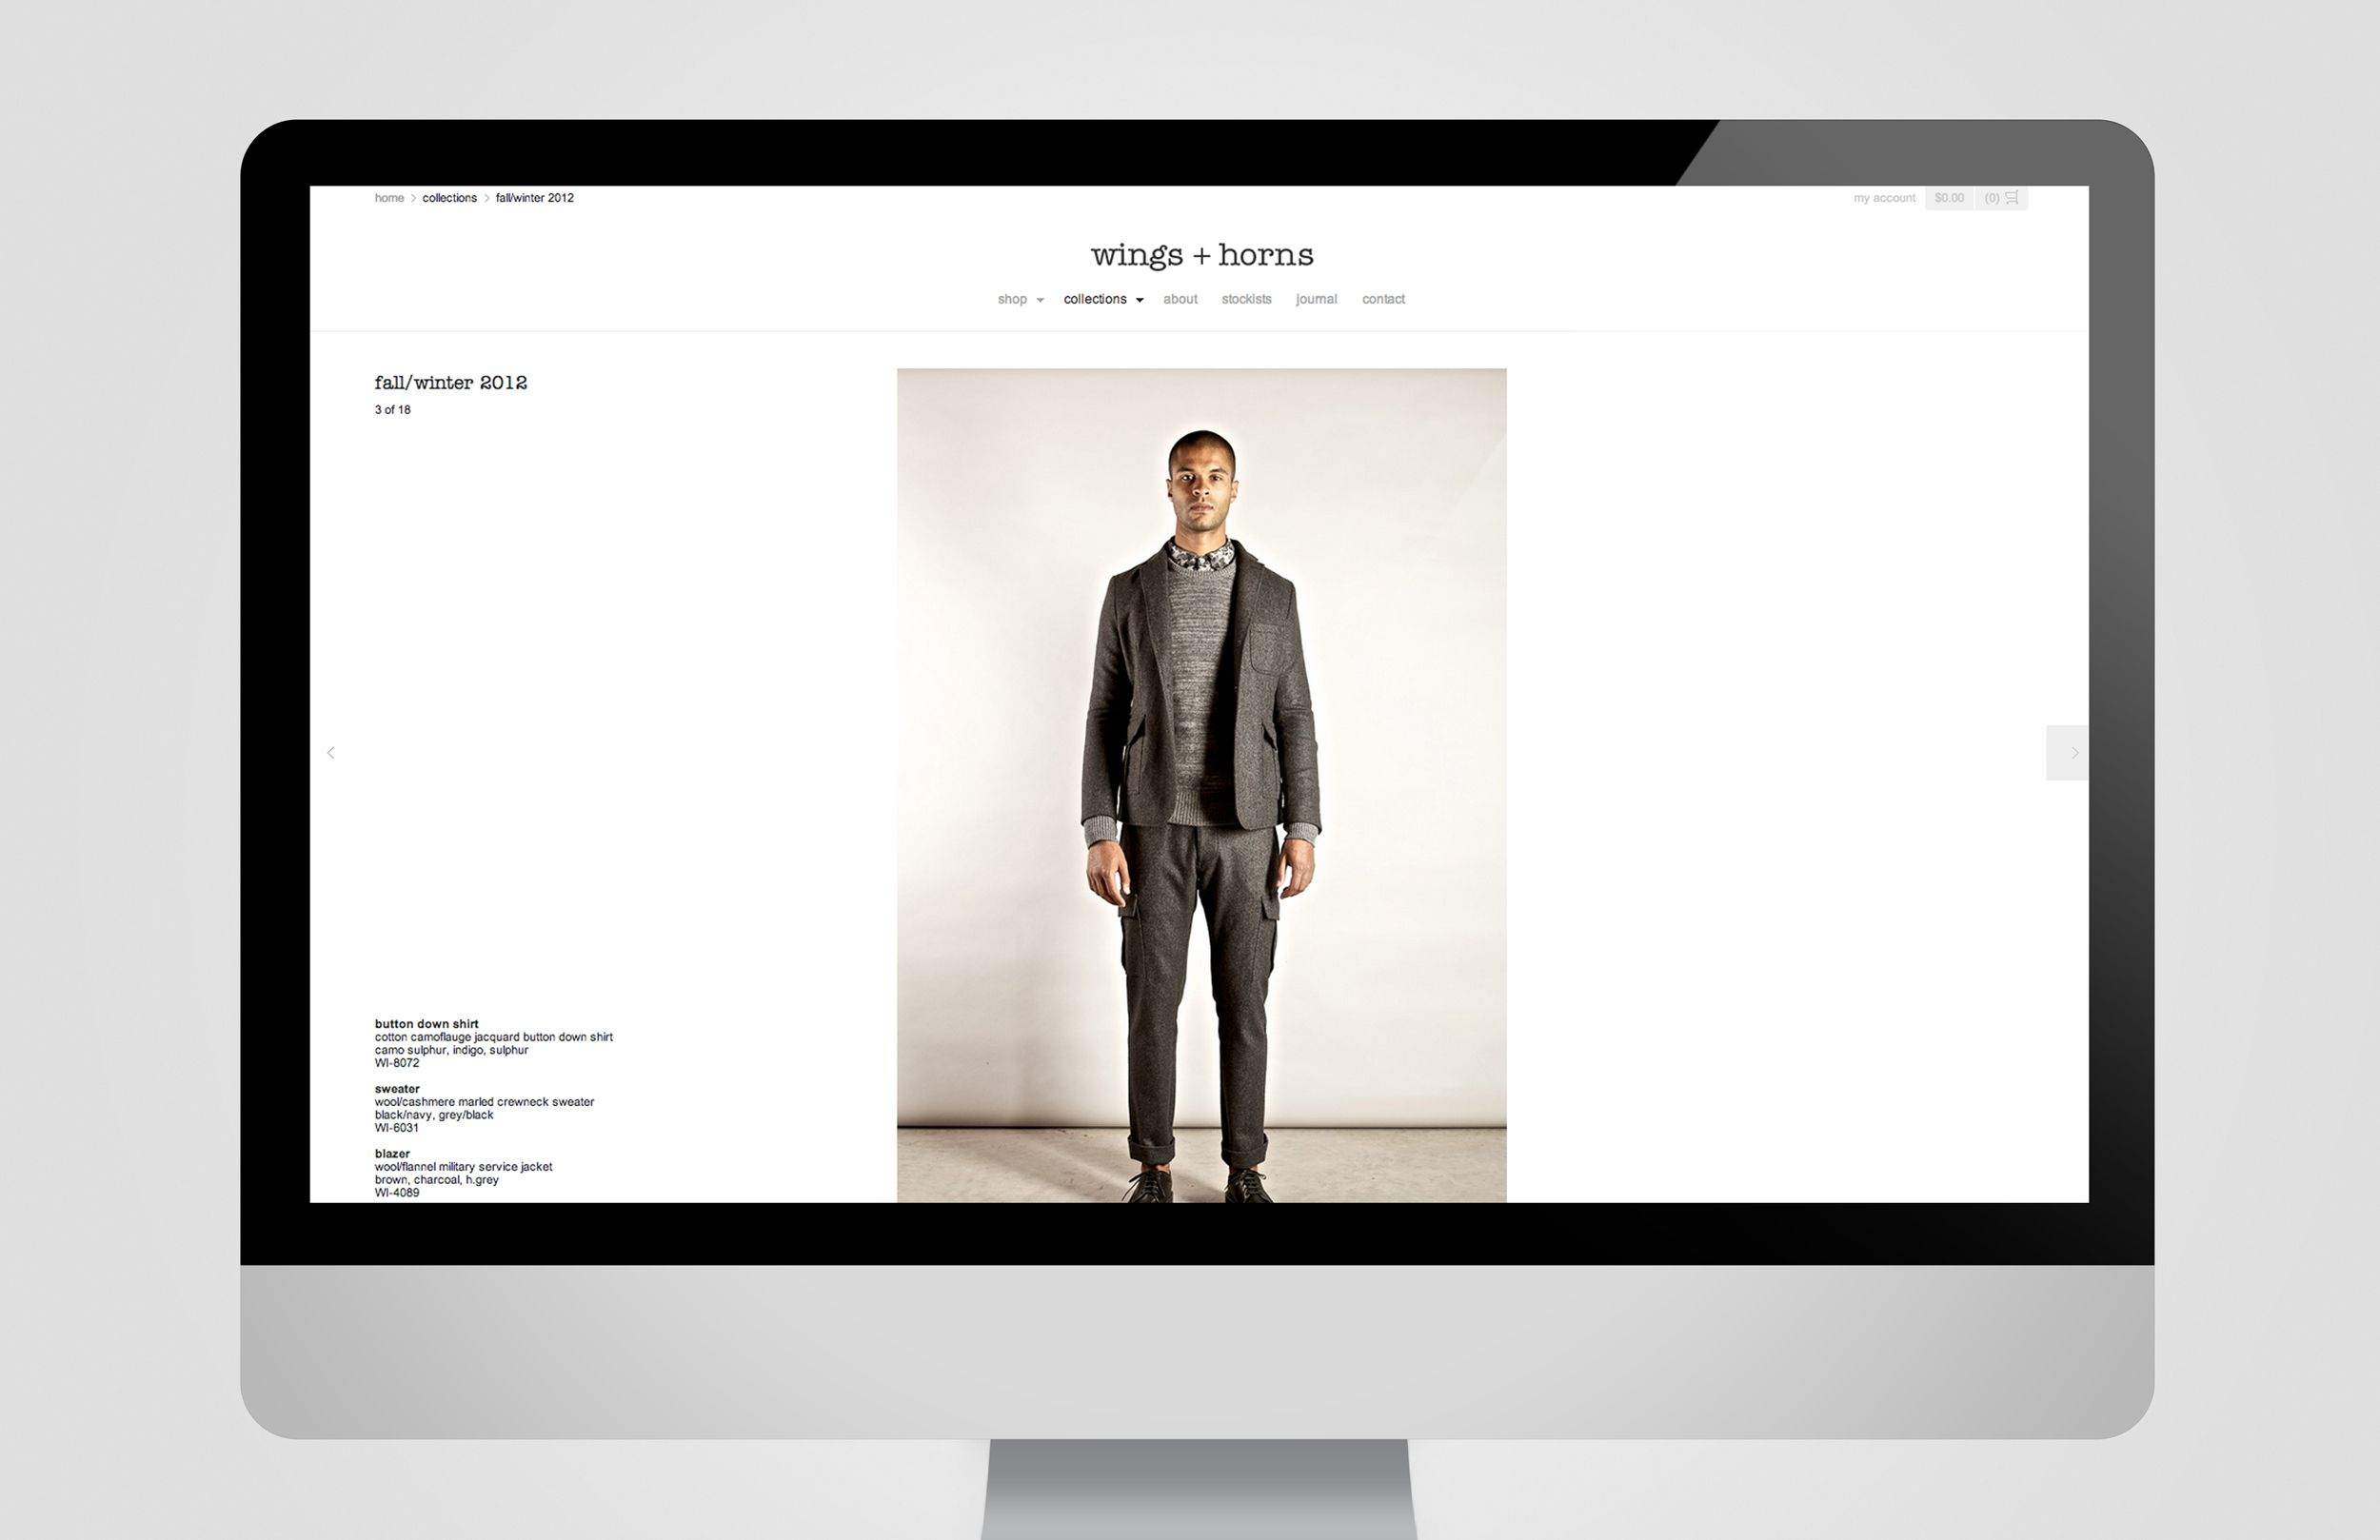Click the account icon top right

[1884, 198]
